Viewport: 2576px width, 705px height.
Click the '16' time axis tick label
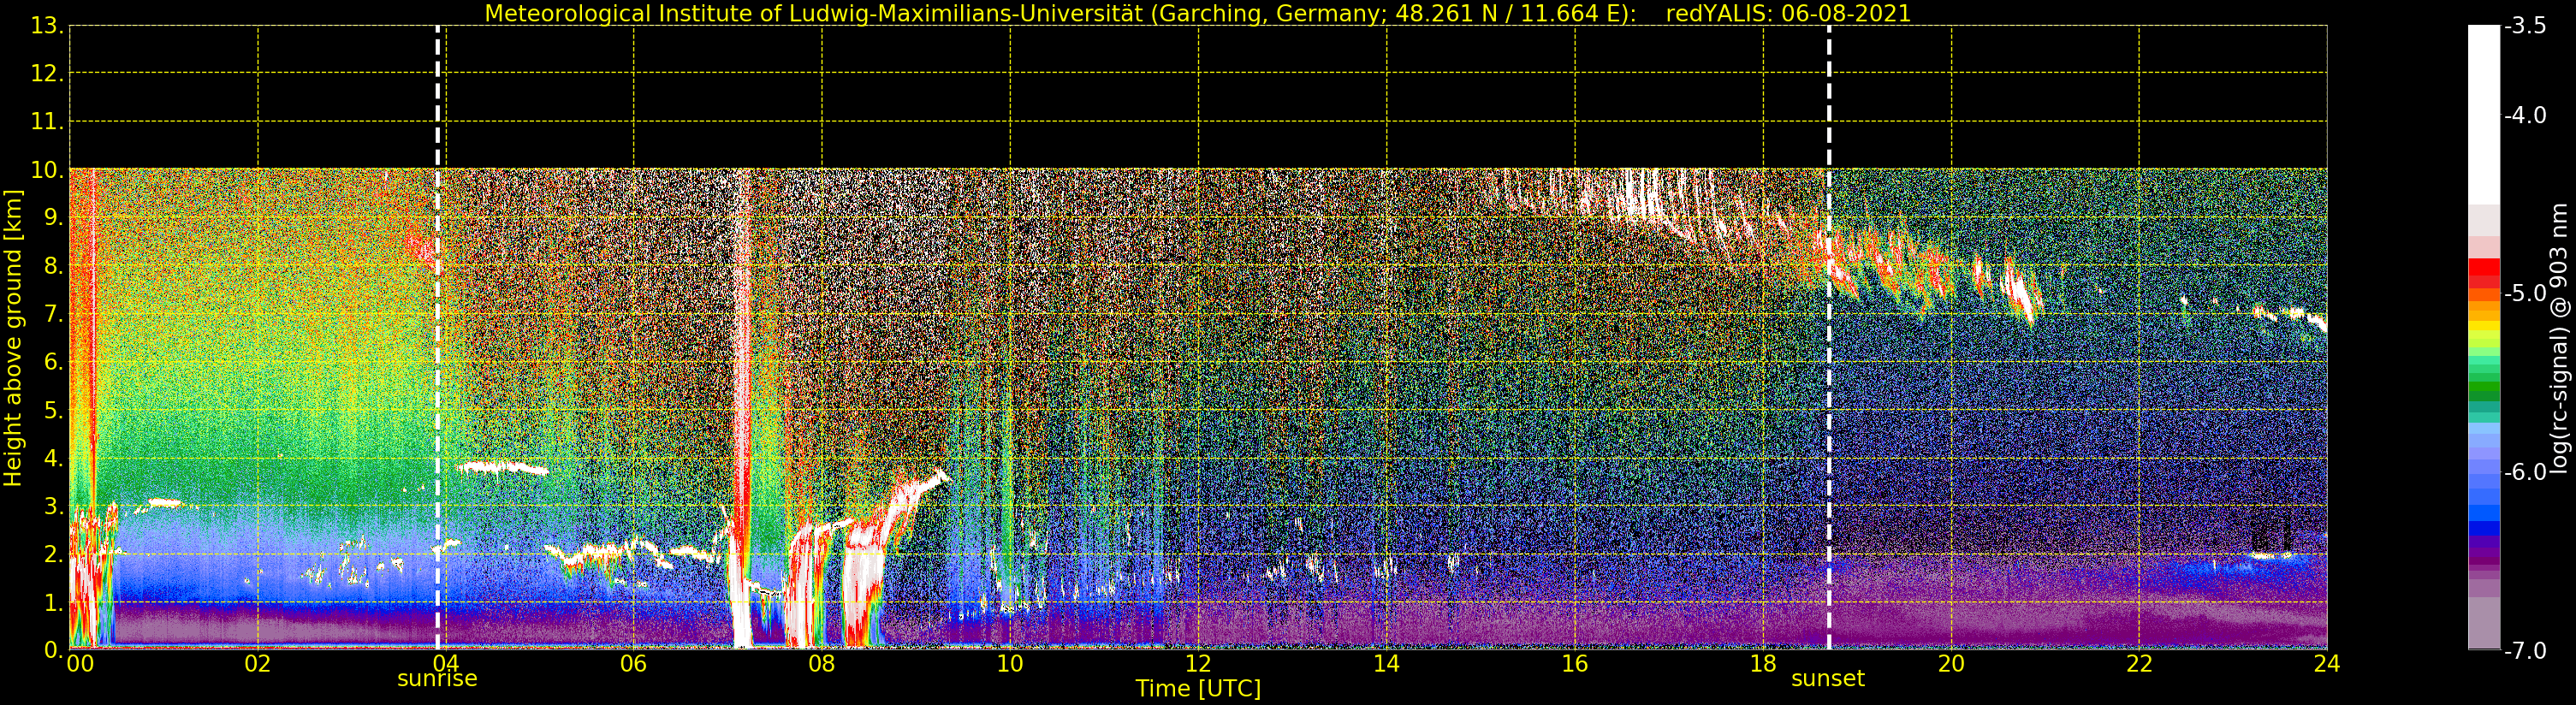(x=1575, y=664)
